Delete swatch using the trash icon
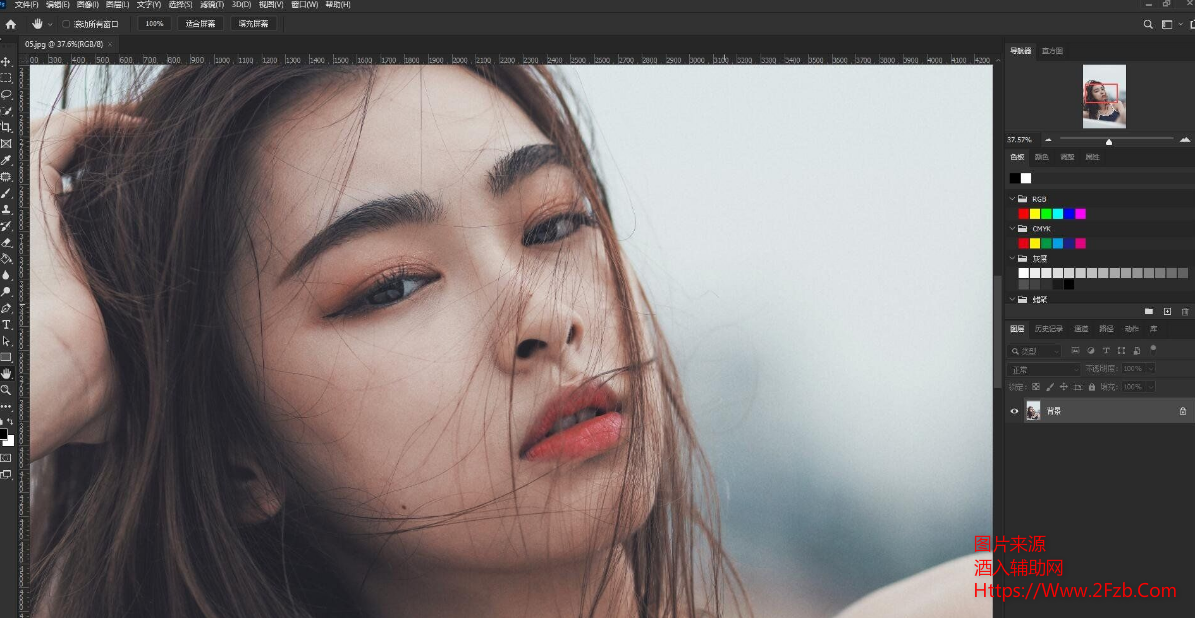Image resolution: width=1195 pixels, height=618 pixels. coord(1185,312)
